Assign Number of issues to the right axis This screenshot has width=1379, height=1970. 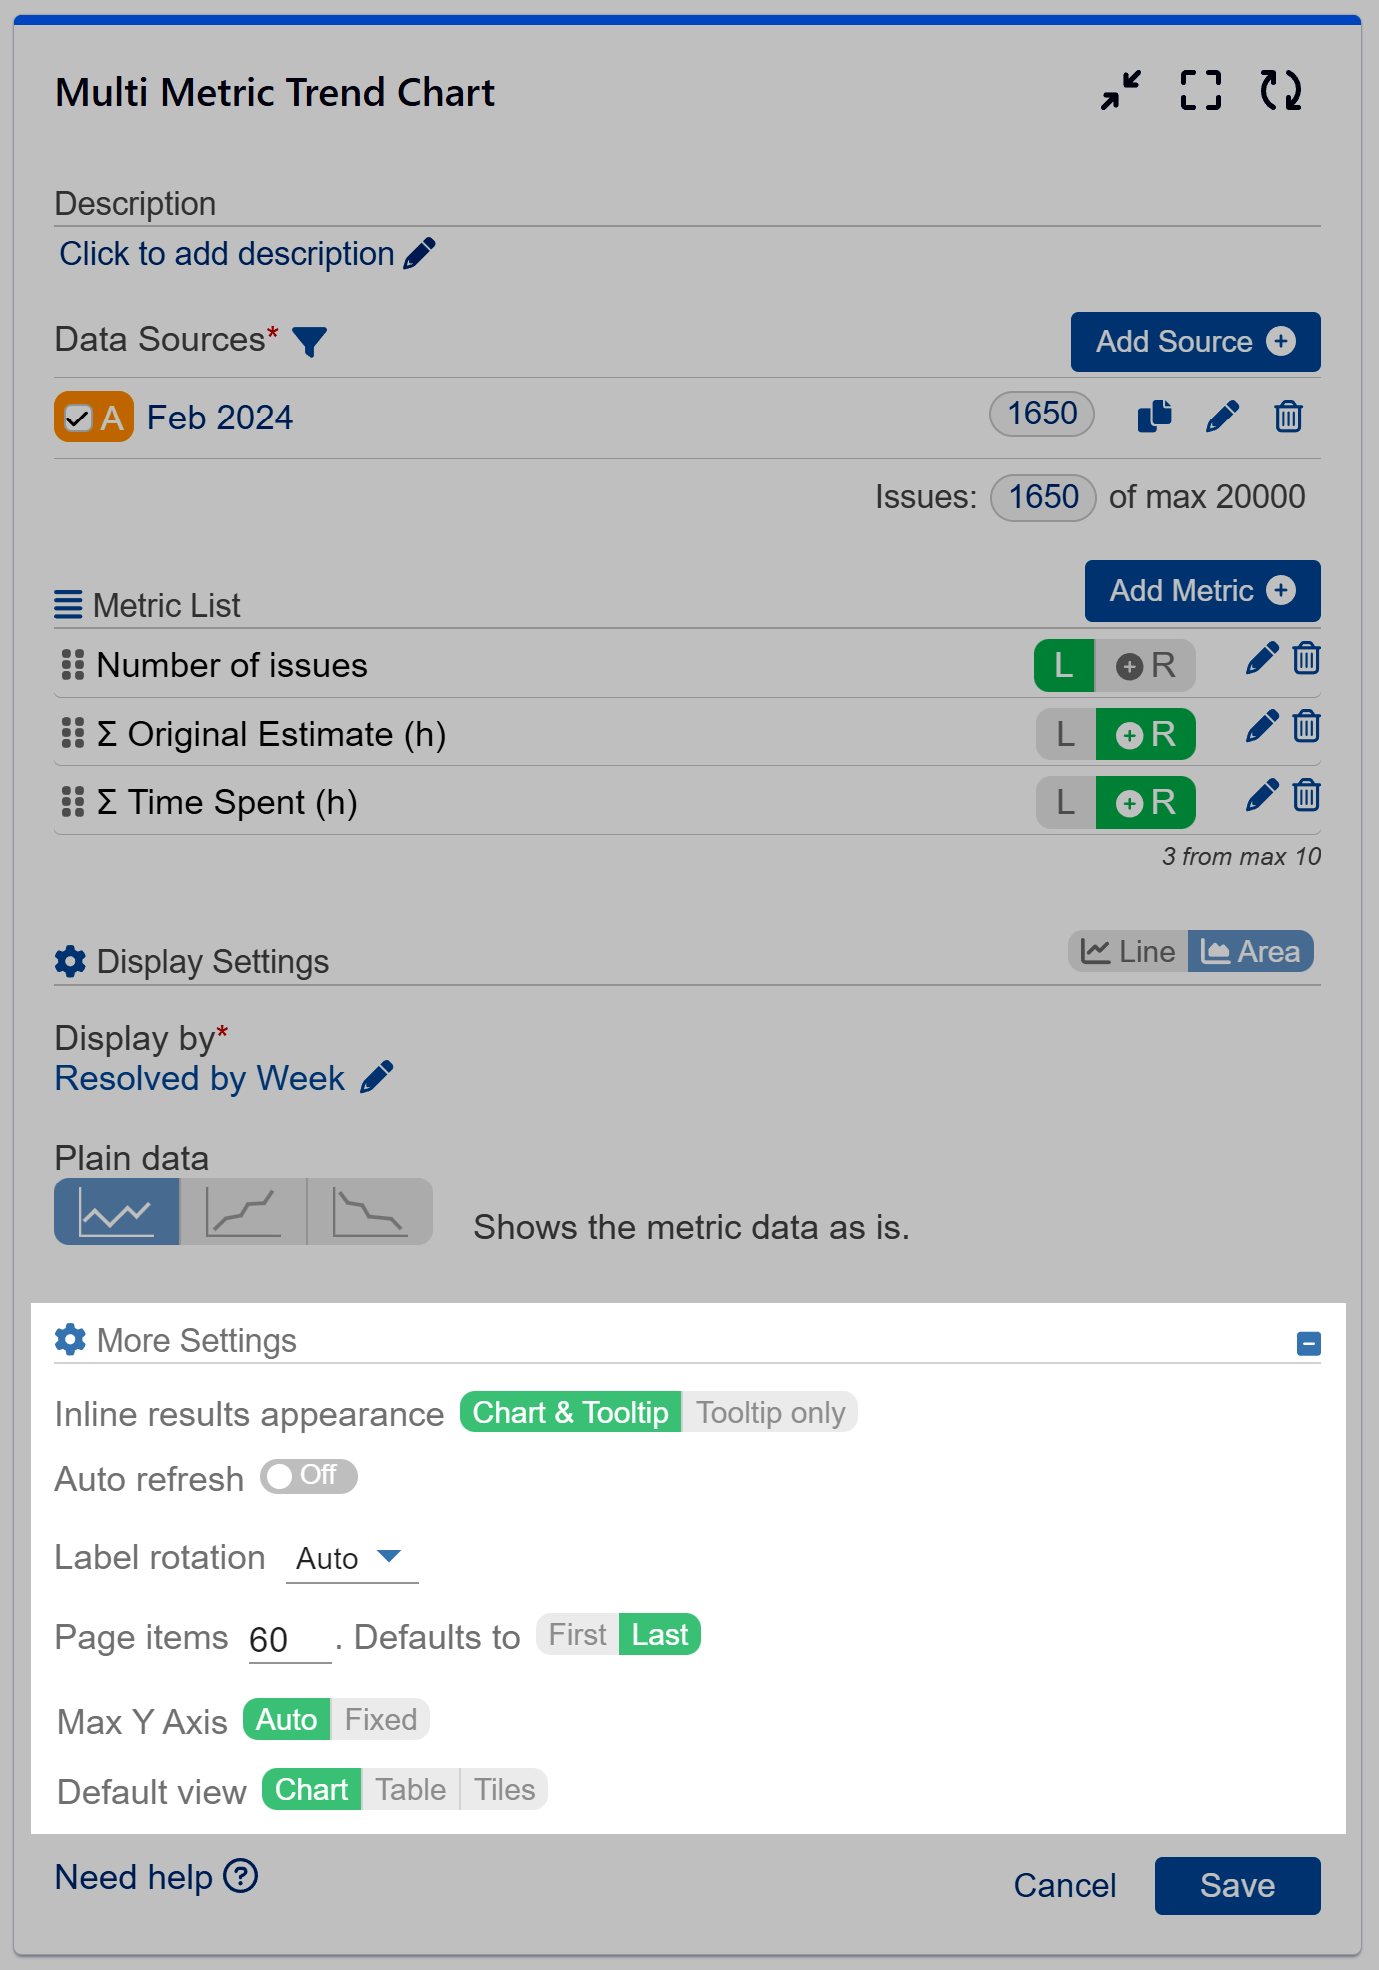click(1146, 665)
